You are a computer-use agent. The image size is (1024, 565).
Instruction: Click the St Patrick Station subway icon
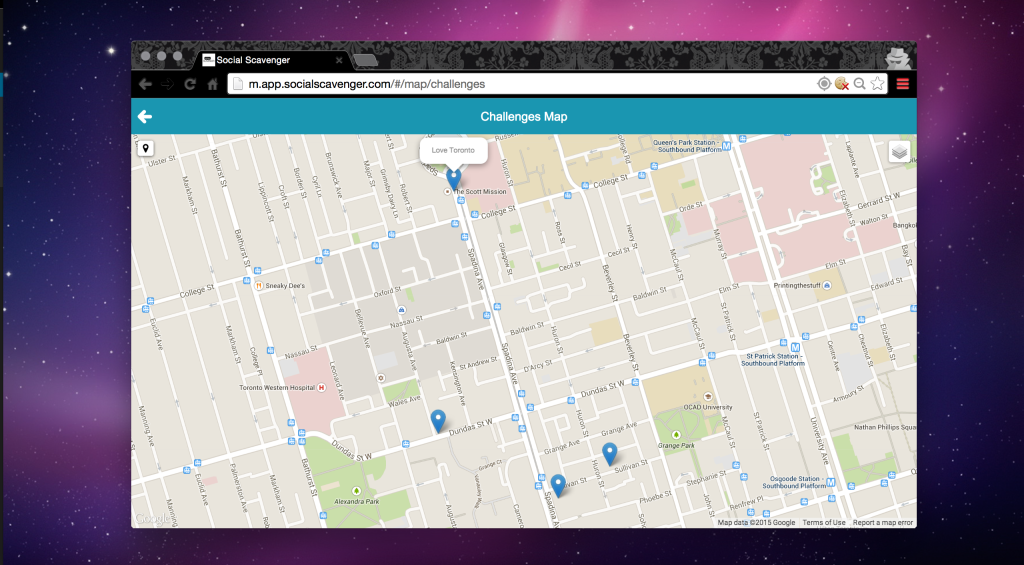coord(795,347)
